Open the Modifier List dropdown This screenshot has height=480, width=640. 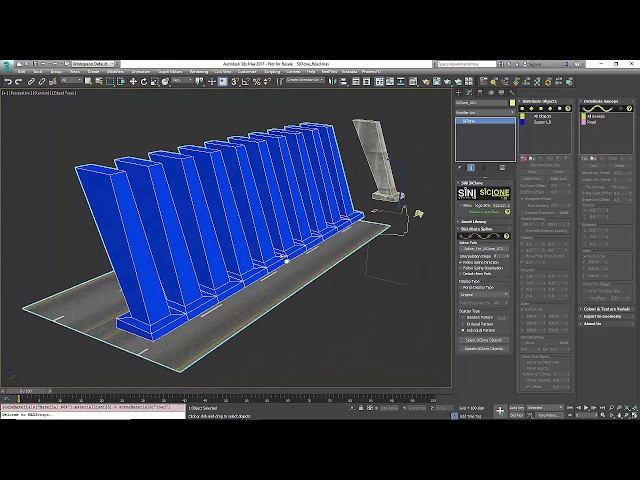(484, 112)
